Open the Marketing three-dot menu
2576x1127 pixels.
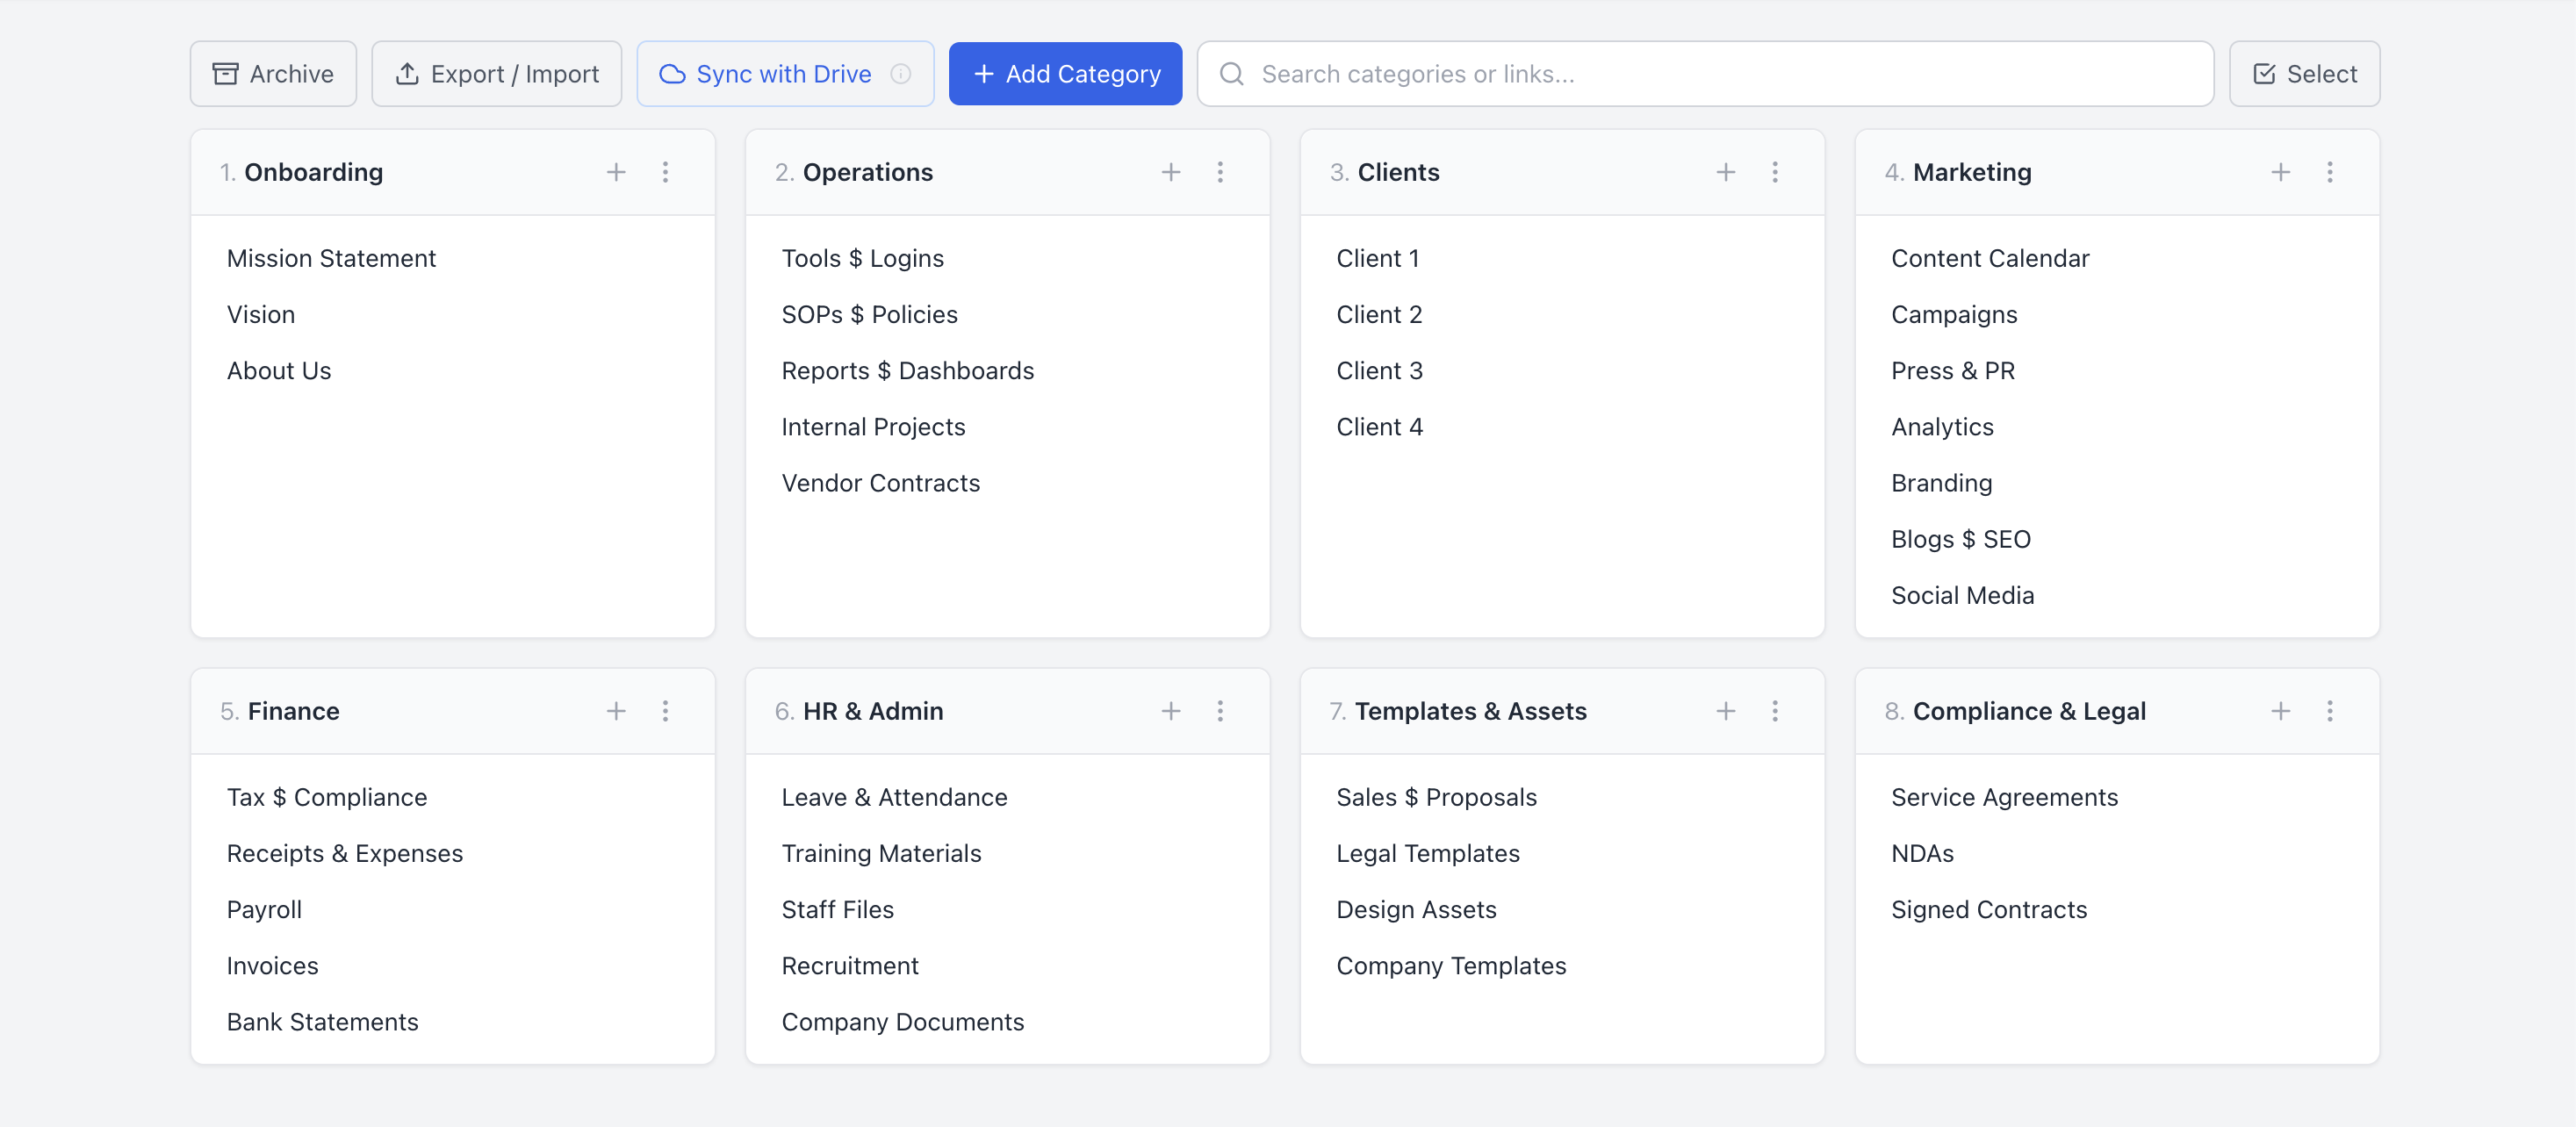[2330, 172]
